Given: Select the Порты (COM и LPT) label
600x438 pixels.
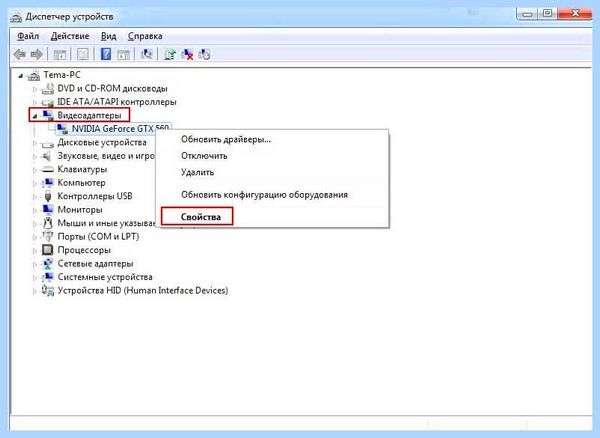Looking at the screenshot, I should pyautogui.click(x=98, y=236).
